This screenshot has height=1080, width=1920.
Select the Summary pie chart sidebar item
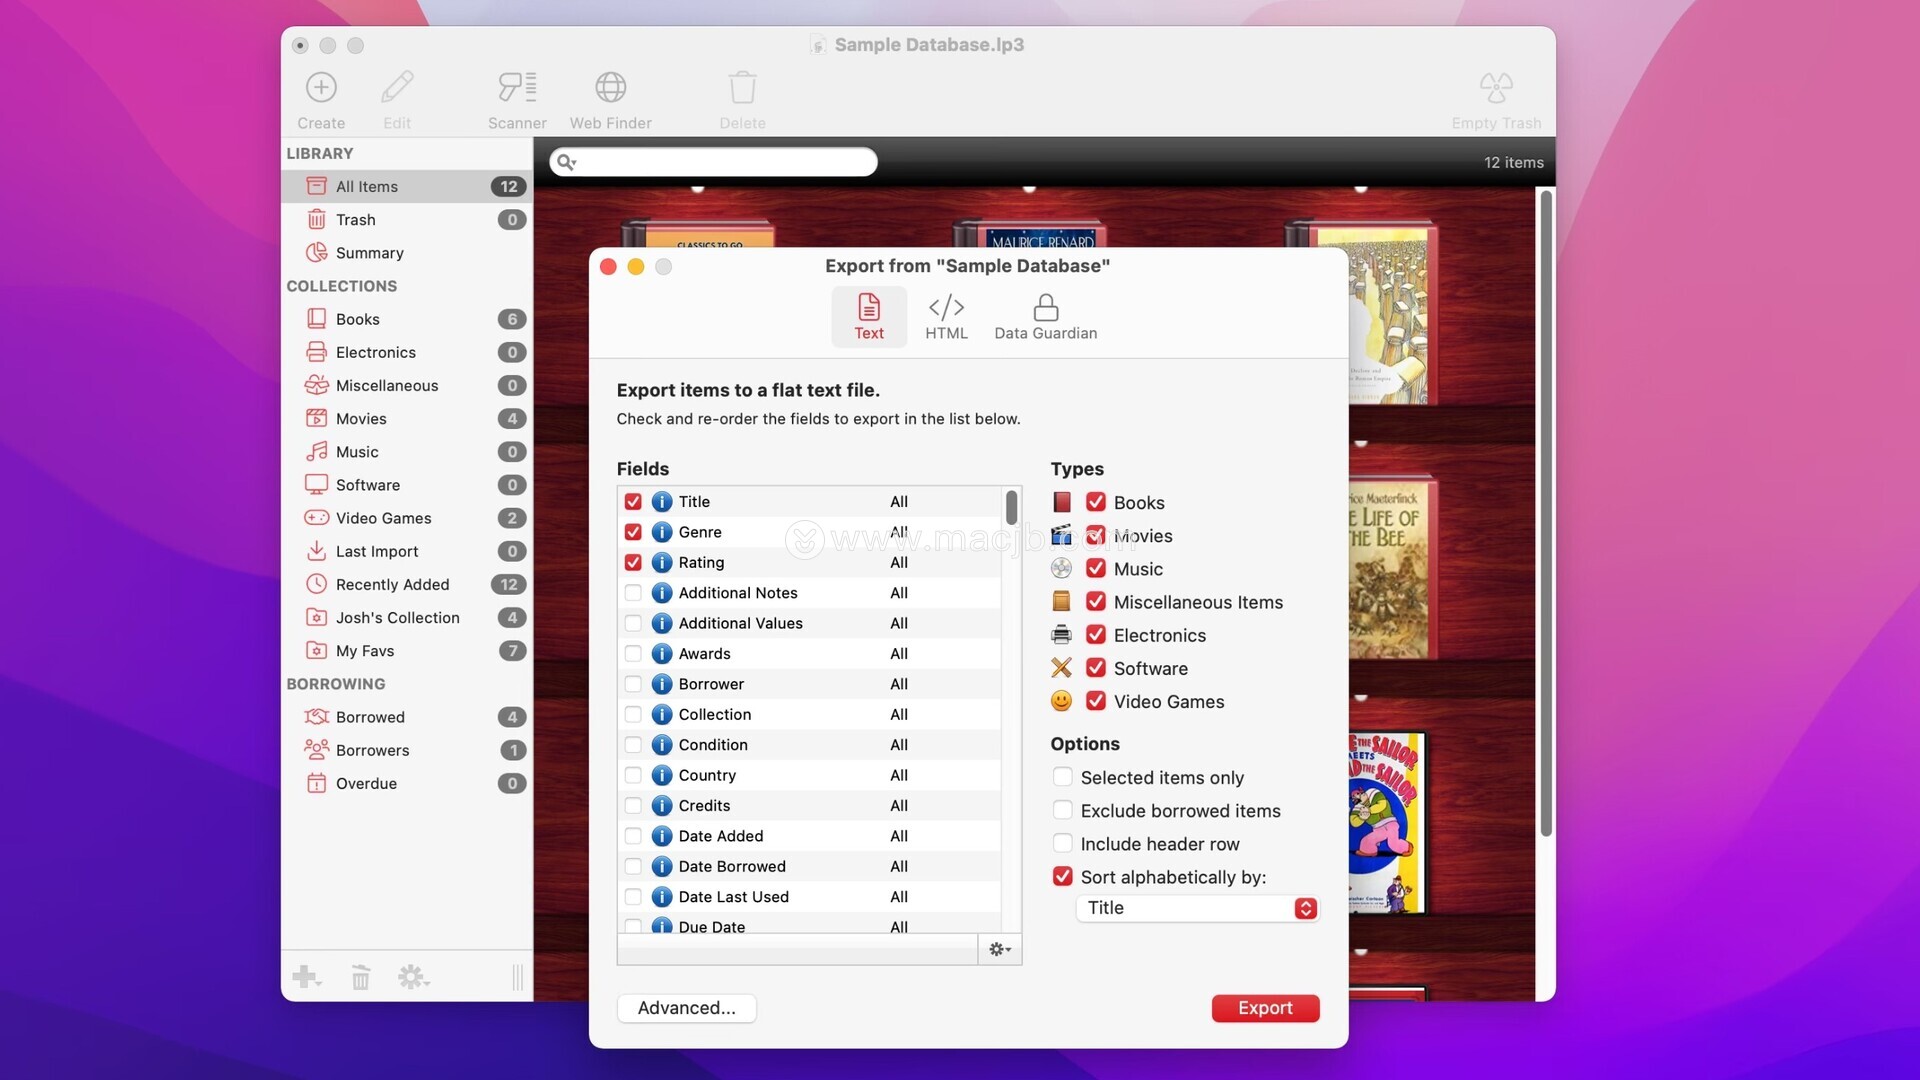click(x=369, y=253)
